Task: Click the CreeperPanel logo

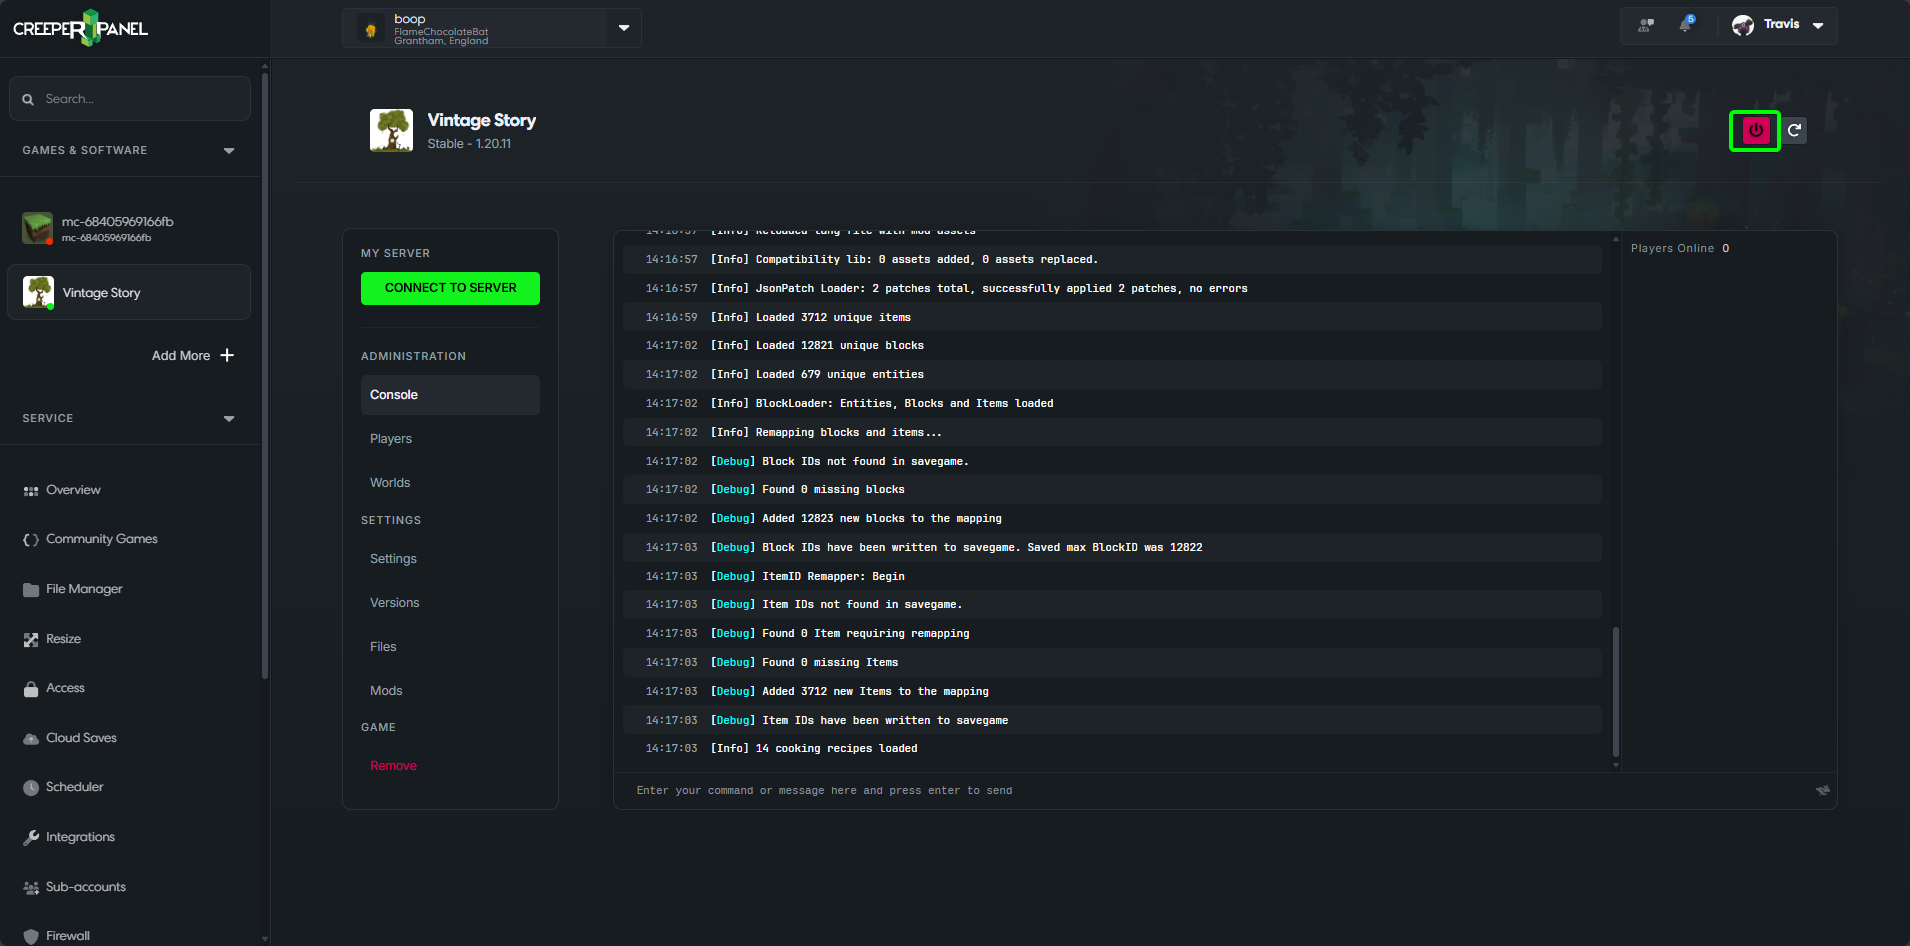Action: 80,28
